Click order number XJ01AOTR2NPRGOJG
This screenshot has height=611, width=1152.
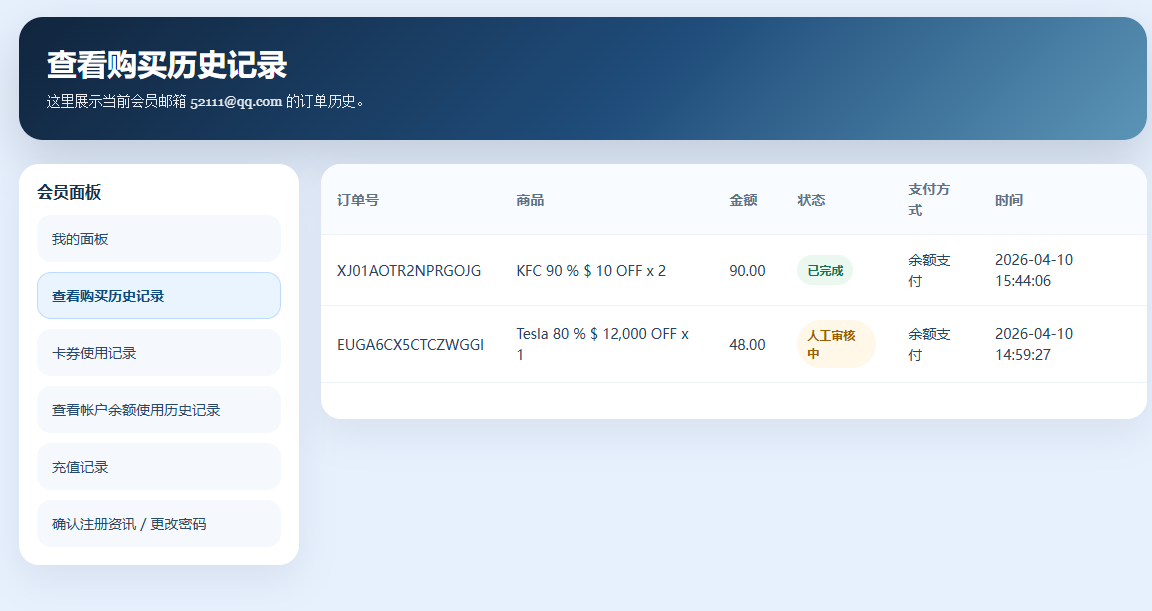(x=409, y=271)
